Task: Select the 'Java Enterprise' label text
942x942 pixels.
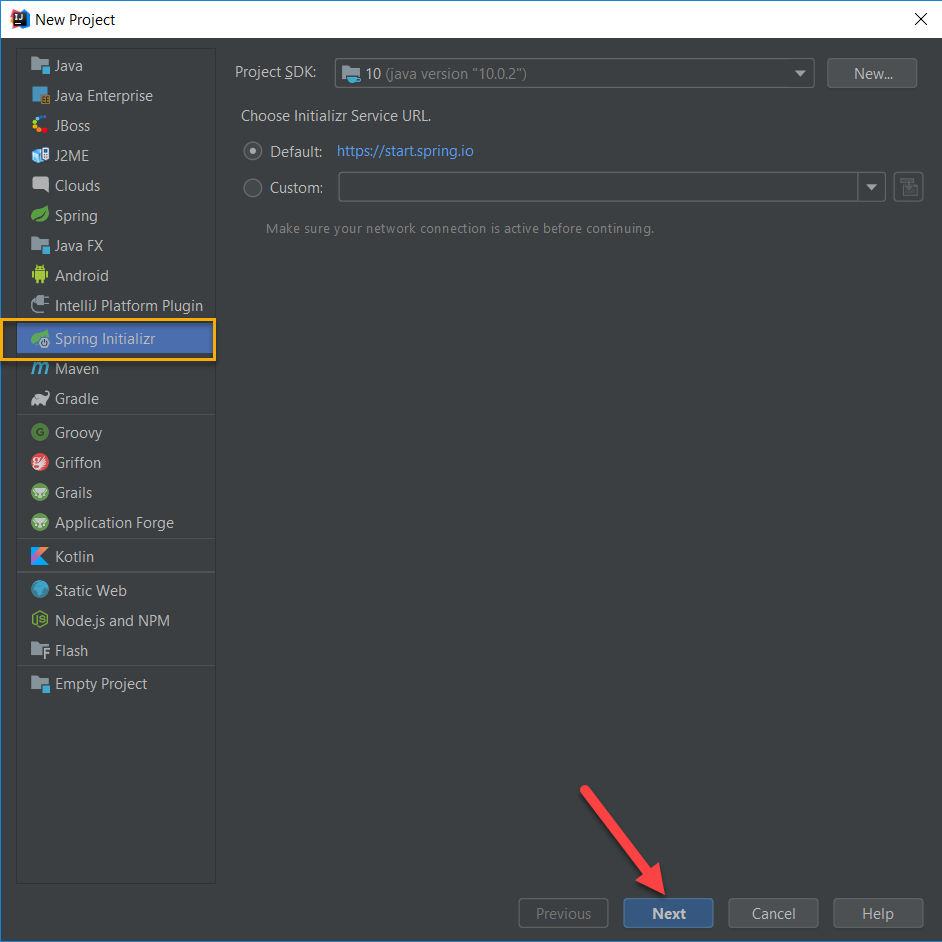Action: coord(104,96)
